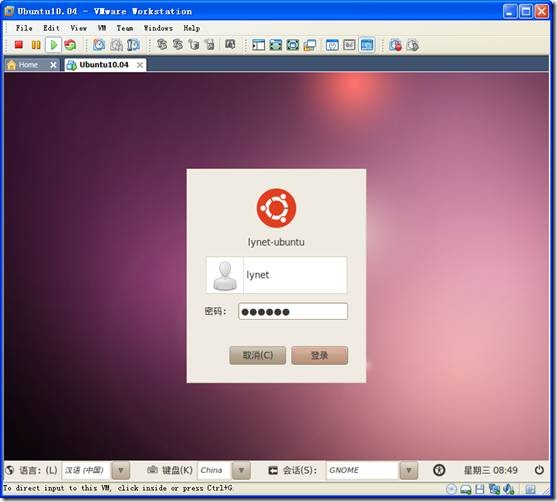Viewport: 557px width, 502px height.
Task: Open the 汉语 (中国) language combo box
Action: (x=96, y=470)
